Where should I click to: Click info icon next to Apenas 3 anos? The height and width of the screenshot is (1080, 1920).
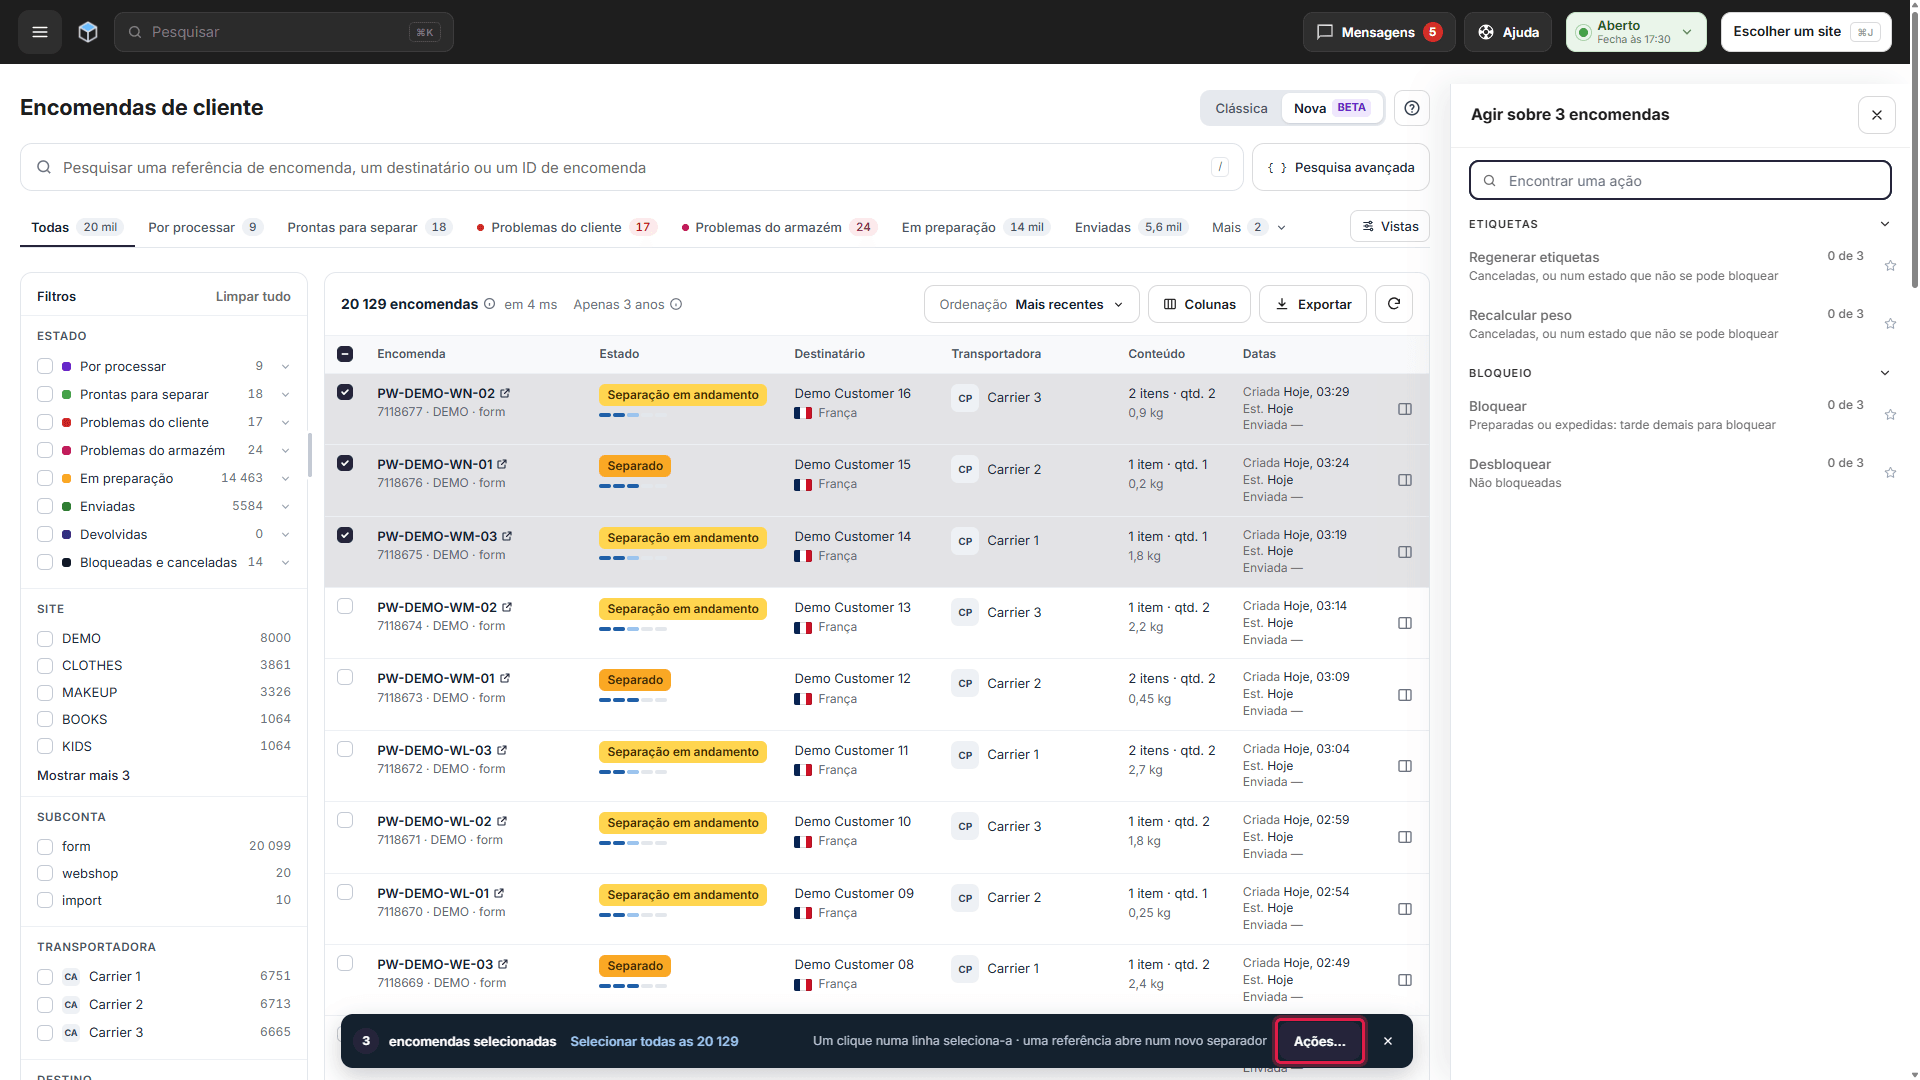[676, 304]
